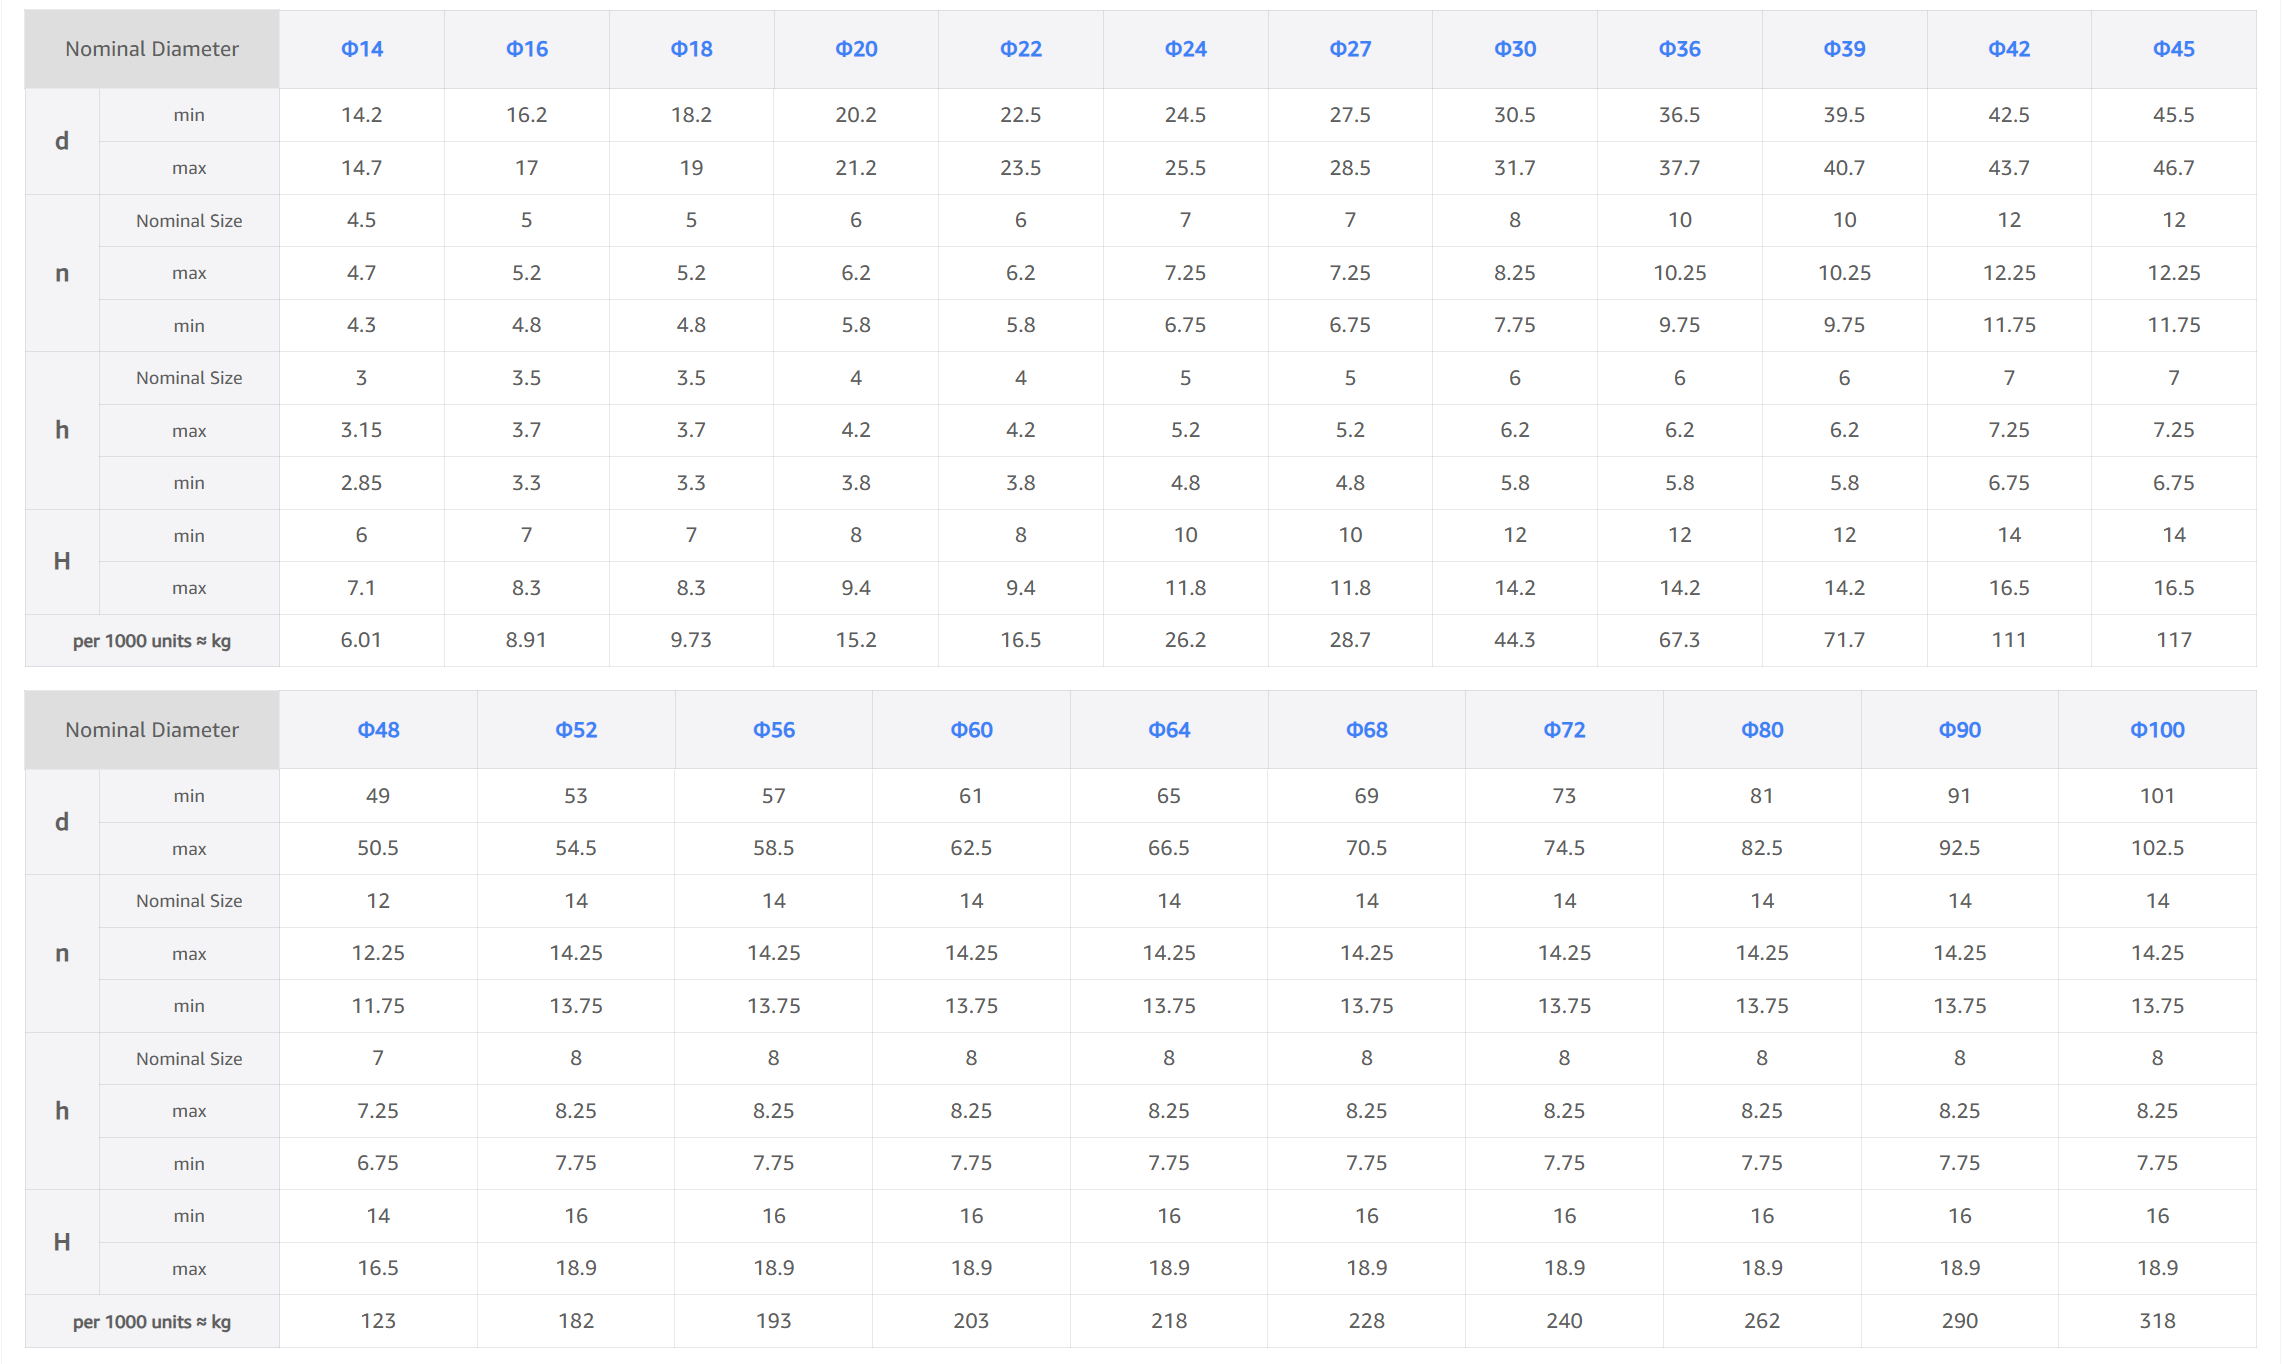Select the 318 weight cell under Φ100
Viewport: 2283px width, 1364px height.
(x=2157, y=1321)
